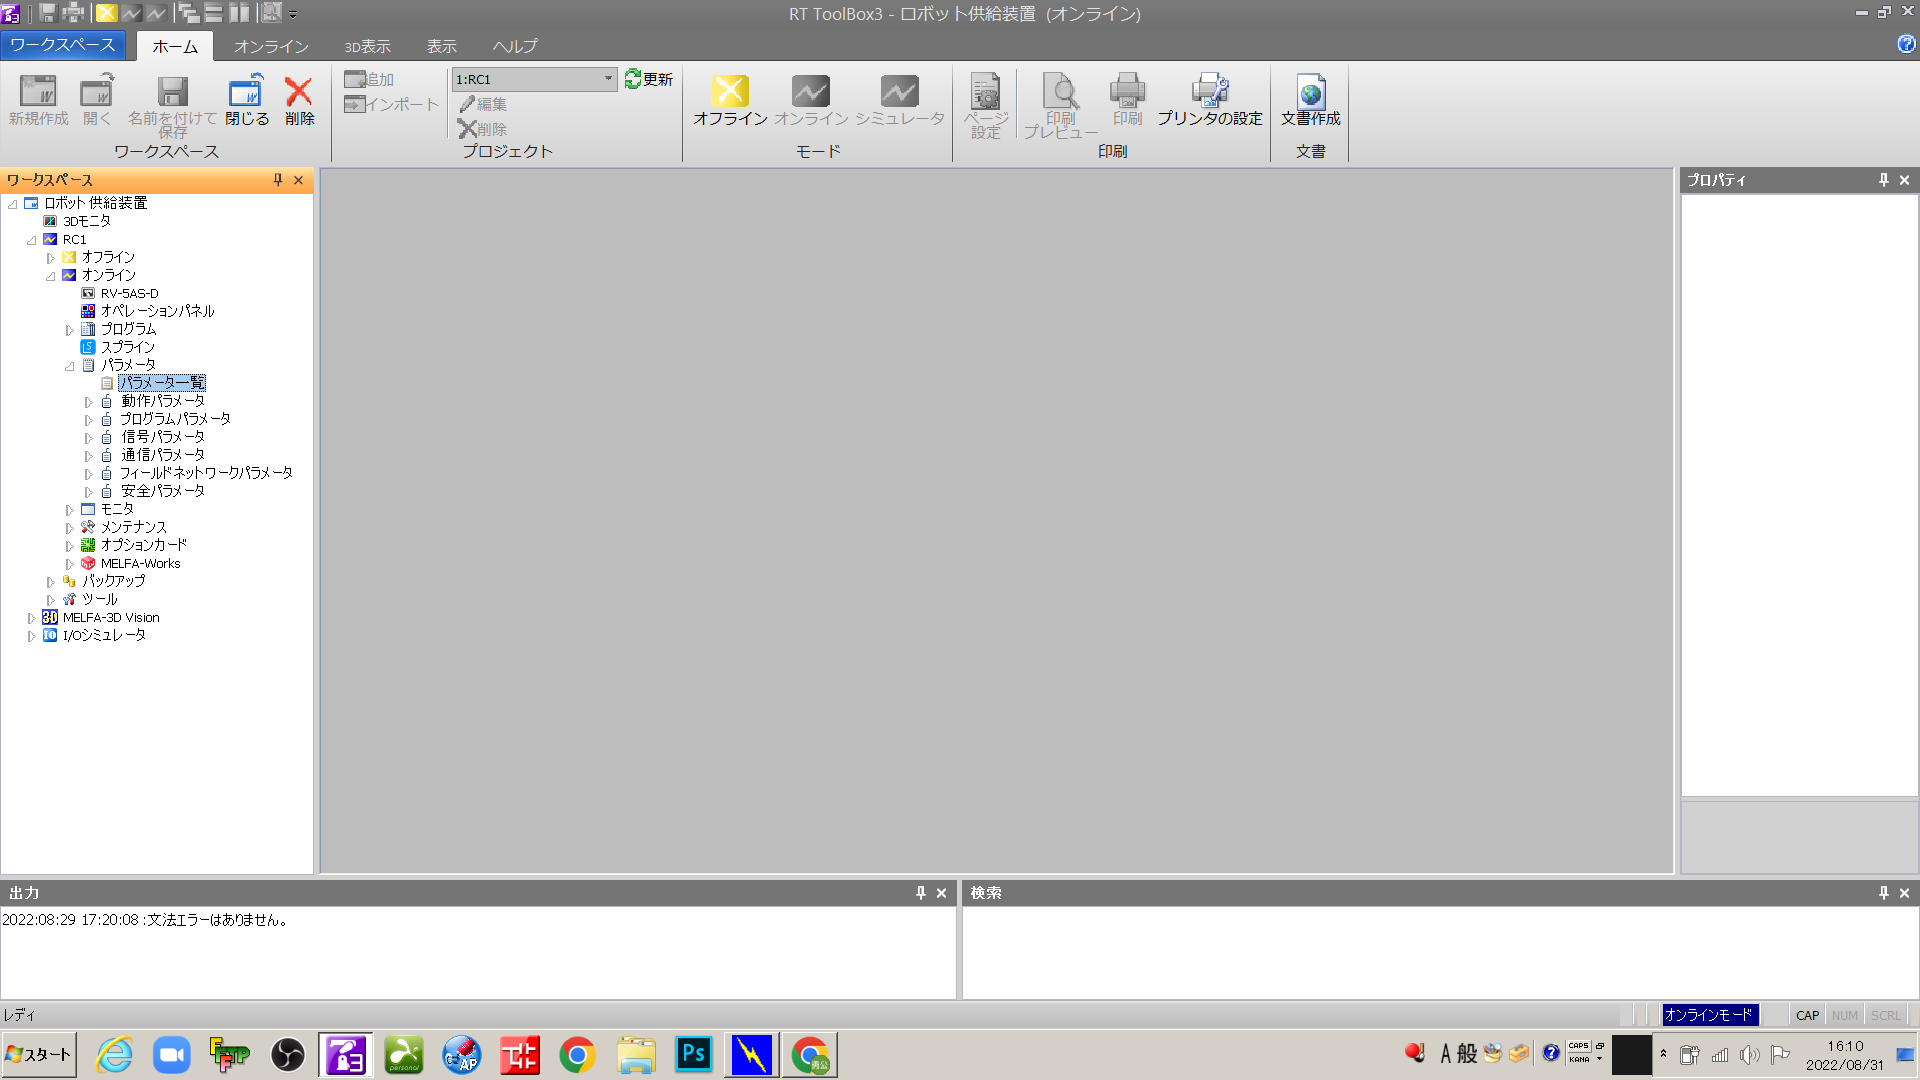1920x1080 pixels.
Task: Click the Offline mode icon
Action: click(x=730, y=92)
